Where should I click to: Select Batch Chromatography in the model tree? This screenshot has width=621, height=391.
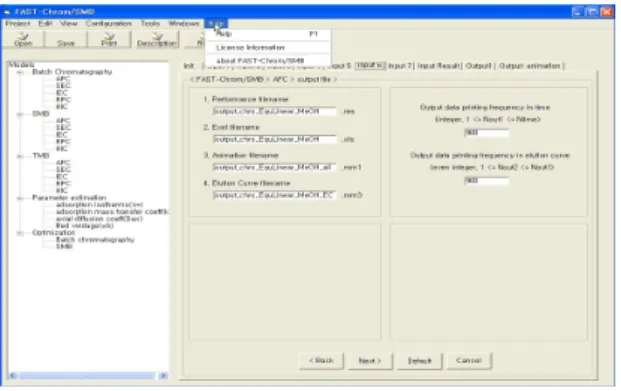[x=72, y=72]
